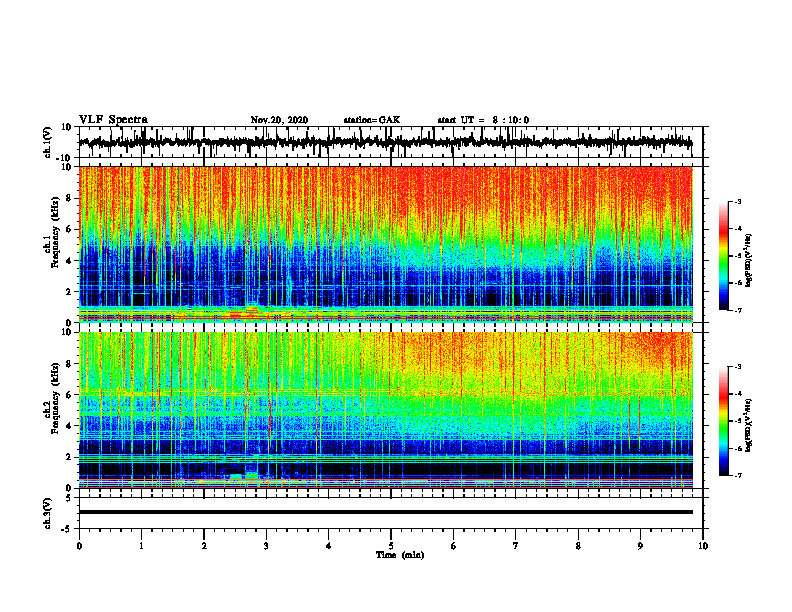The image size is (792, 612).
Task: Click the "7" tick on the time axis
Action: [516, 546]
